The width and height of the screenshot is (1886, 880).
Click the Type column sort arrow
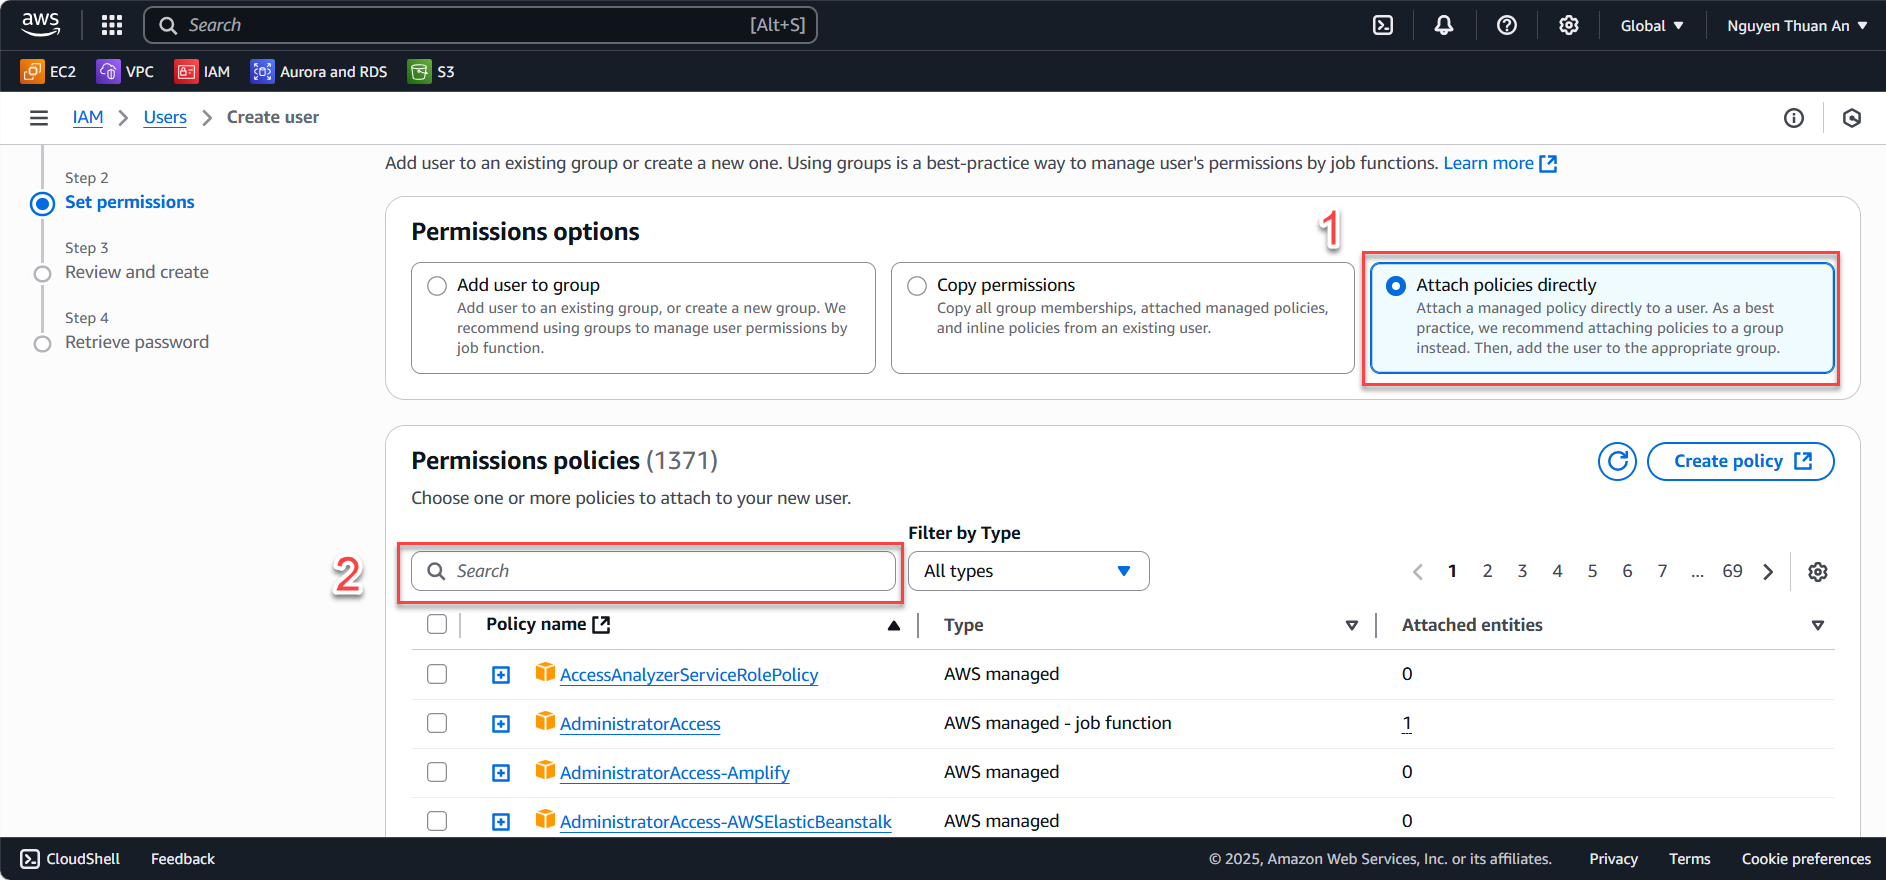pos(1352,625)
